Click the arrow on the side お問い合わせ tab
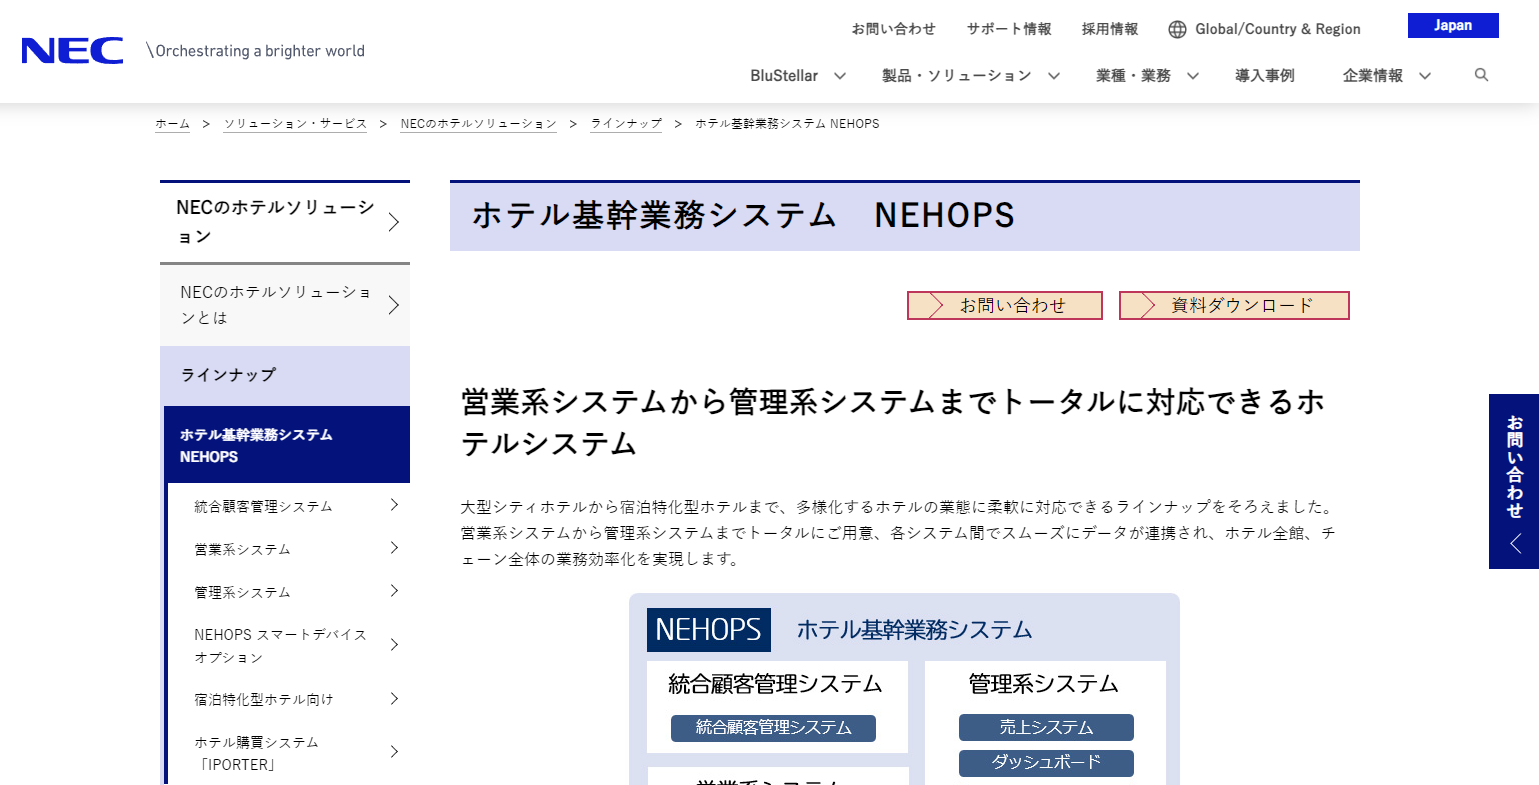Screen dimensions: 1539x785 click(x=1515, y=544)
